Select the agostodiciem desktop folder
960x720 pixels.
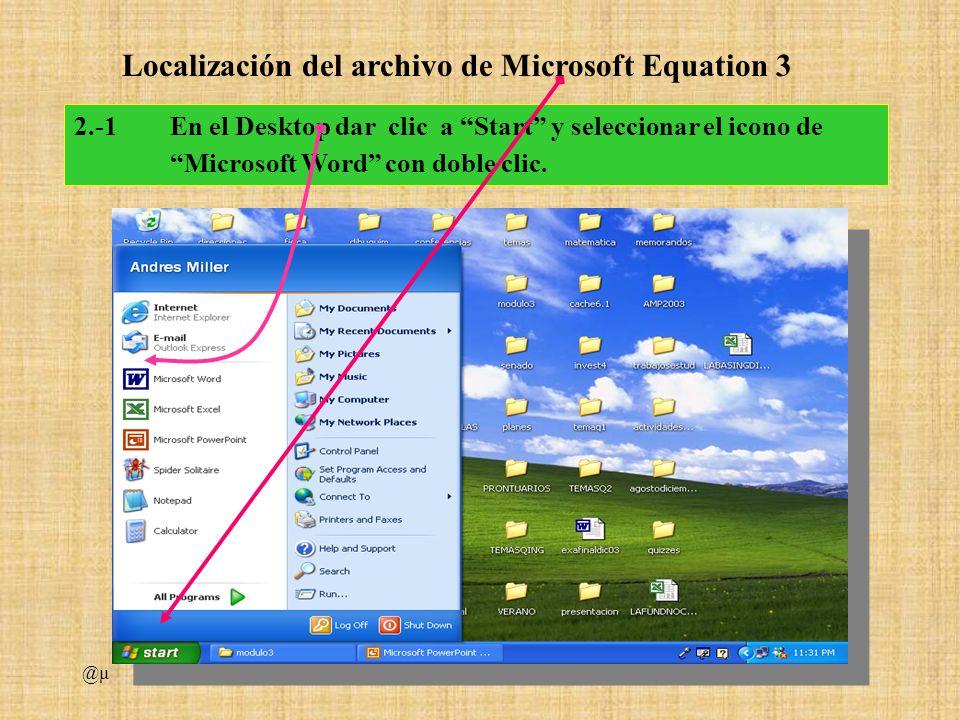point(664,476)
